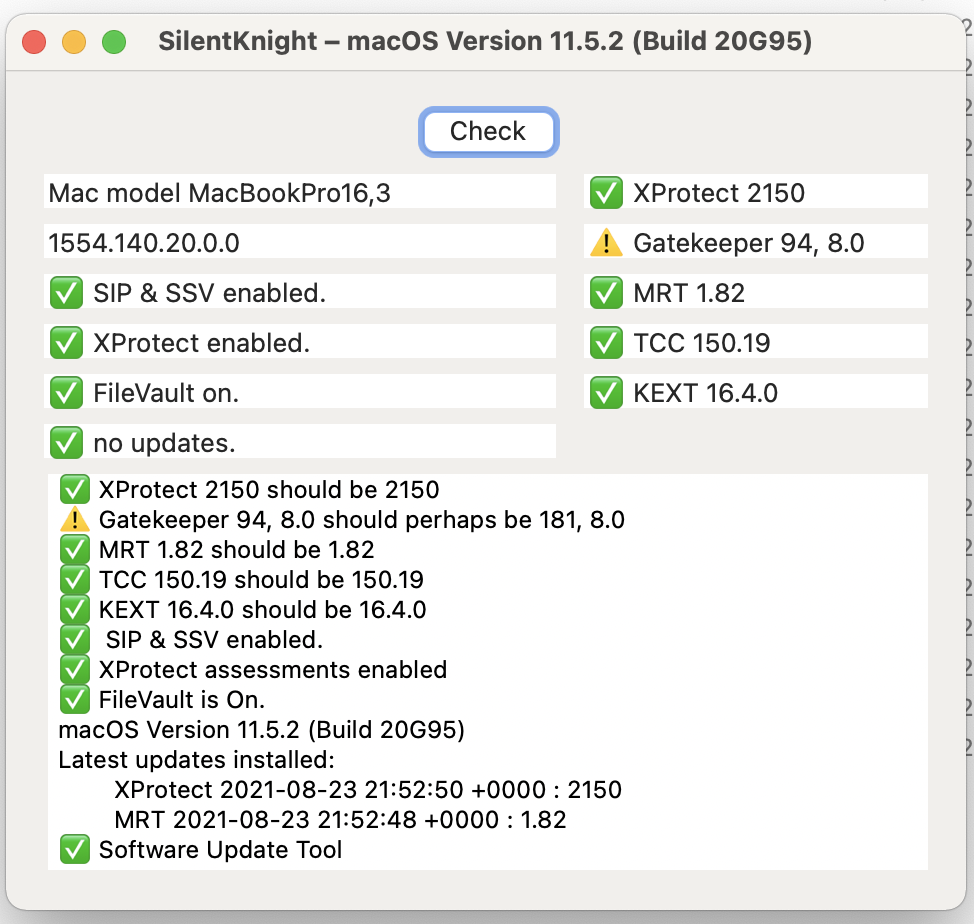Click the checkmark beside FileVault on

(x=66, y=393)
